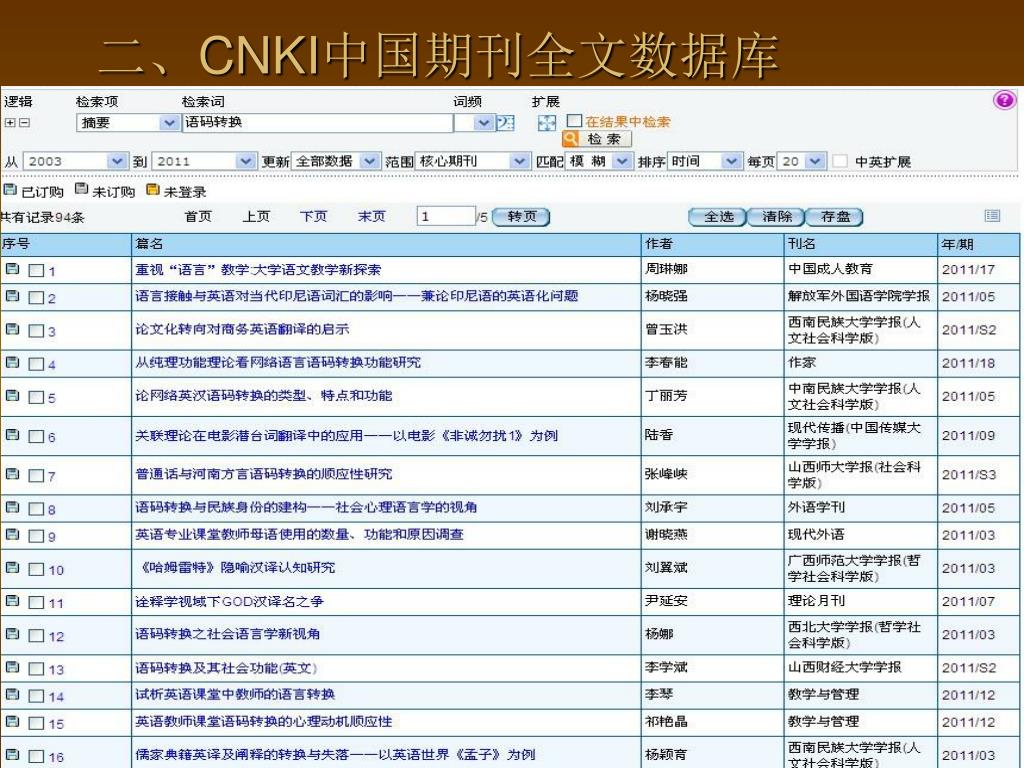Open the 排序 dropdown showing 时间
Screen dimensions: 1024x768
704,161
